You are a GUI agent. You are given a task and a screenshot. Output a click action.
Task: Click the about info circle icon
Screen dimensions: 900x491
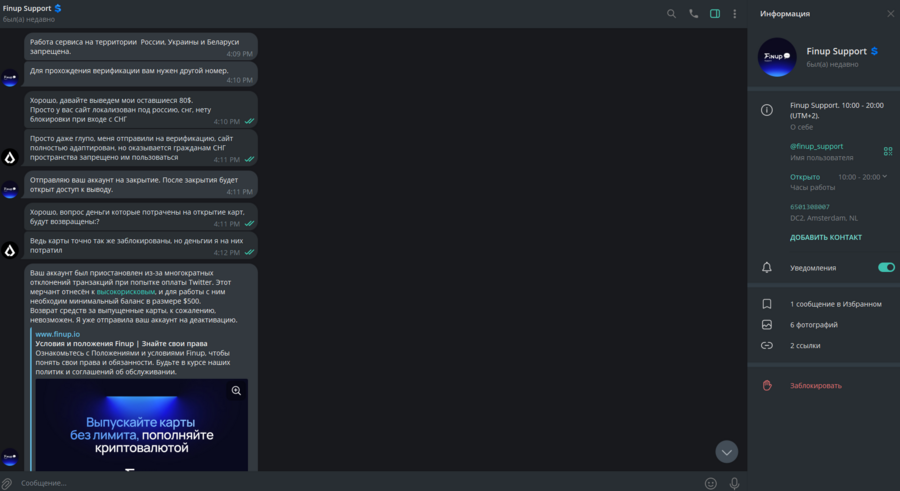pos(767,110)
